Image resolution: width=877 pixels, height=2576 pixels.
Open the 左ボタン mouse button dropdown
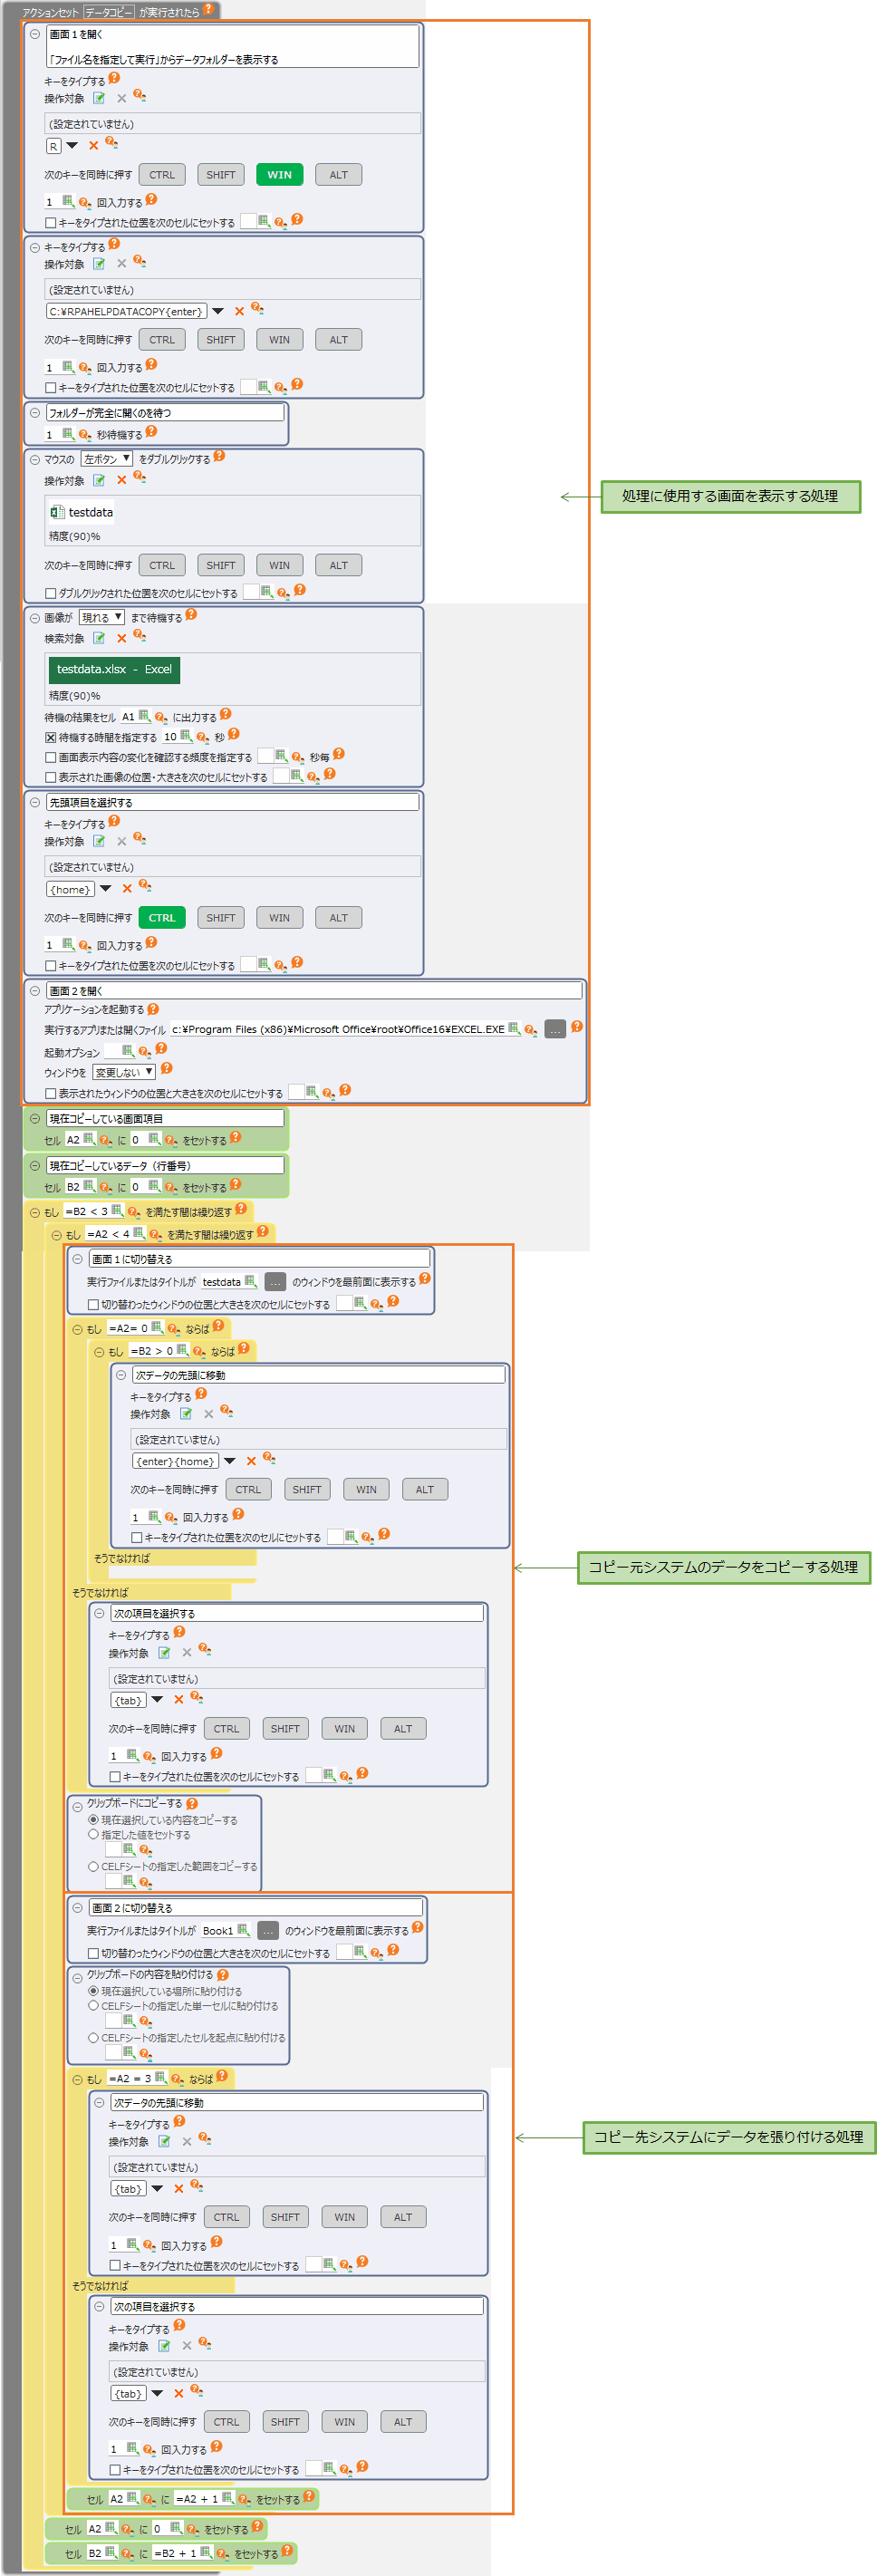(x=106, y=459)
